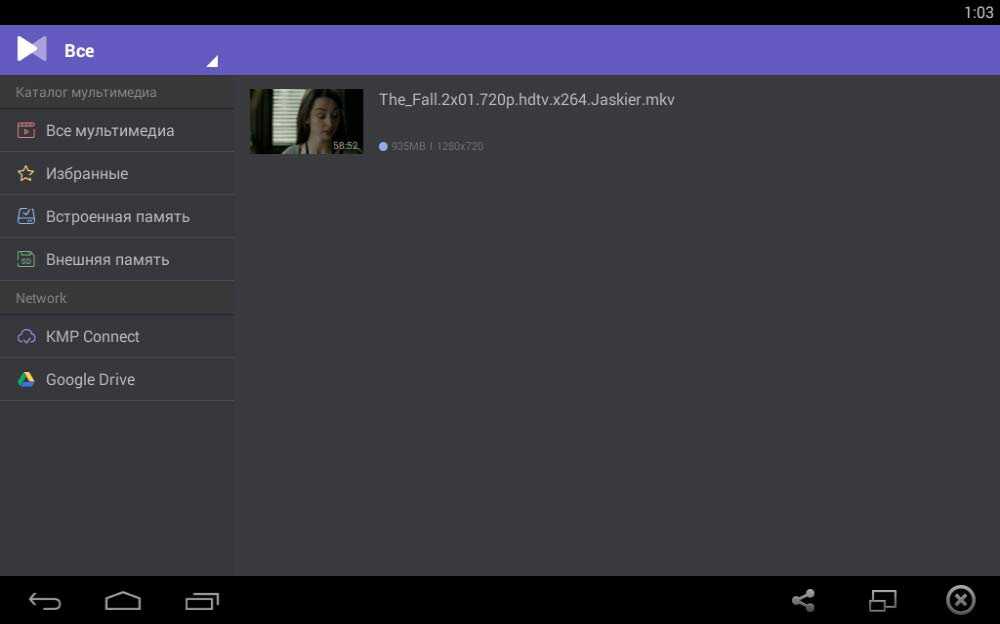The image size is (1000, 624).
Task: Click the 'Network' section header
Action: coord(41,298)
